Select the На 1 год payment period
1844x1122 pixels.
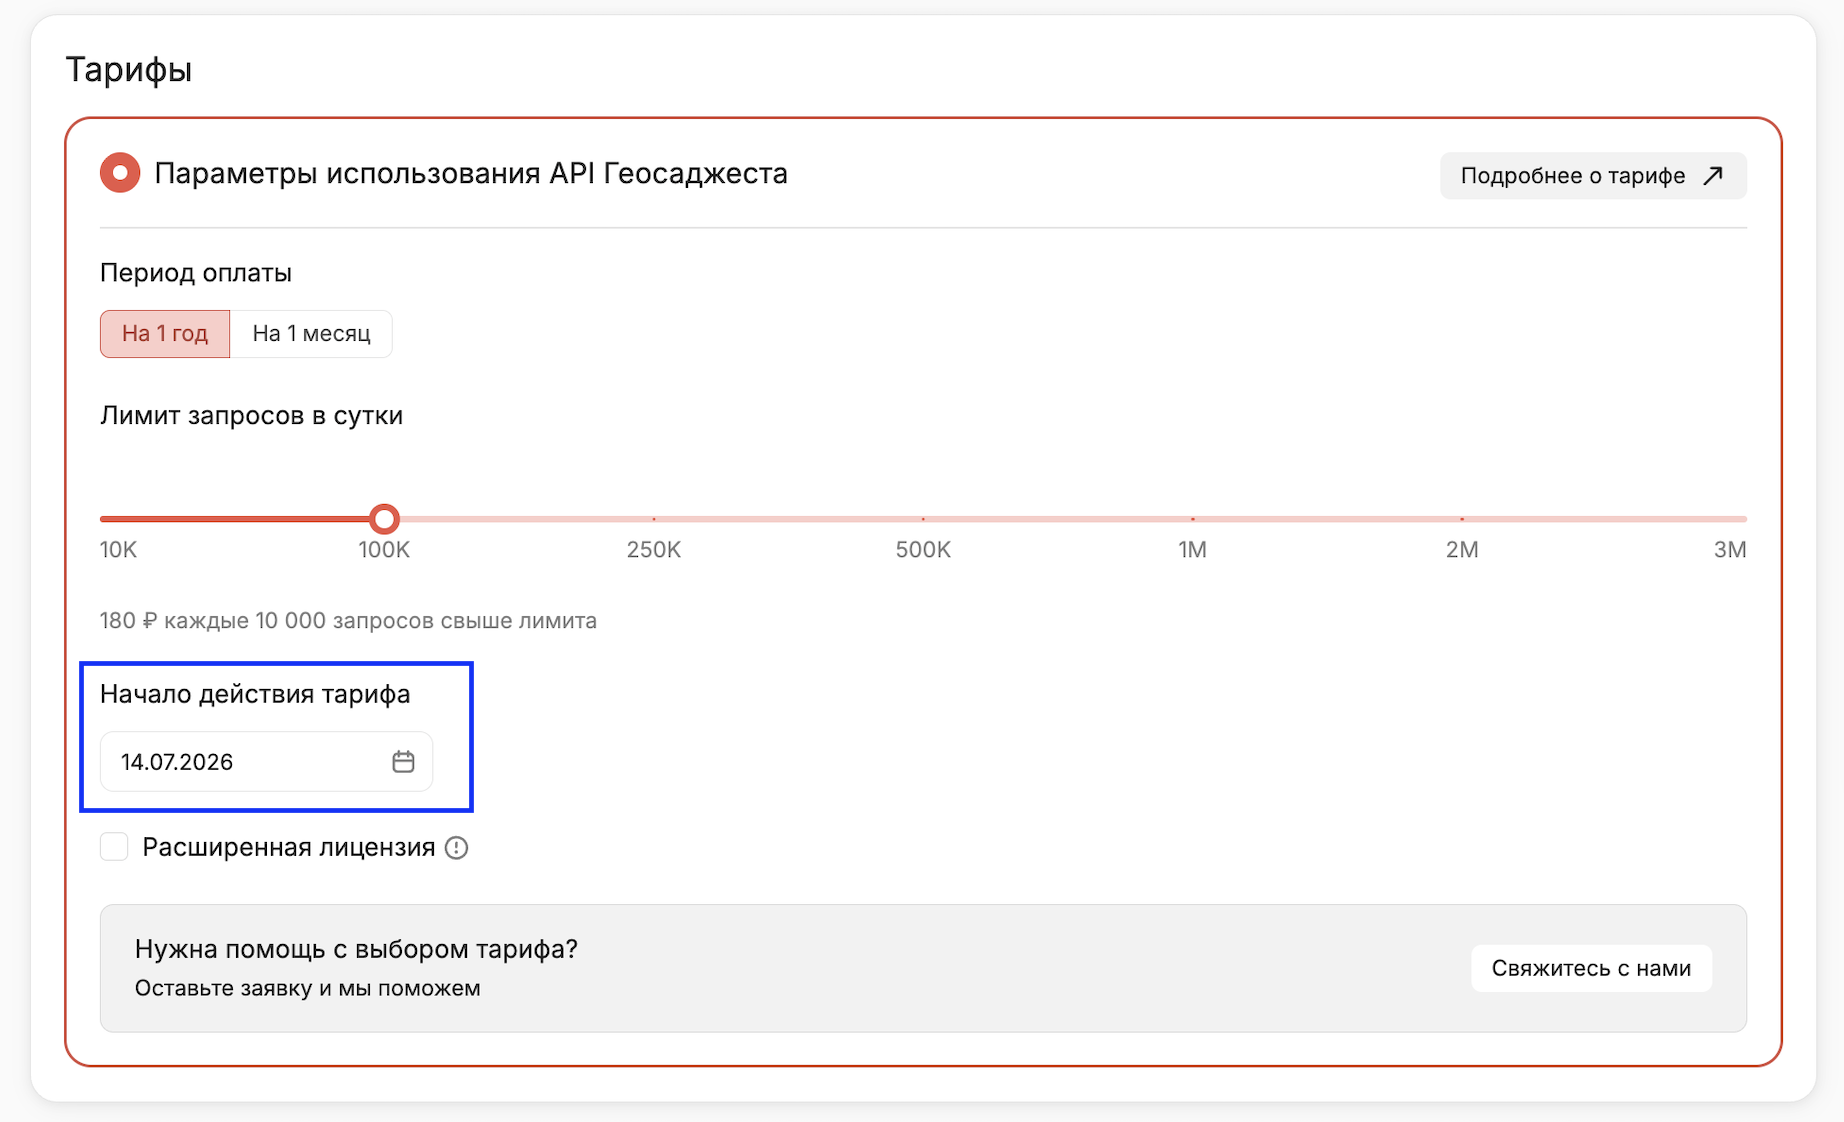click(165, 334)
